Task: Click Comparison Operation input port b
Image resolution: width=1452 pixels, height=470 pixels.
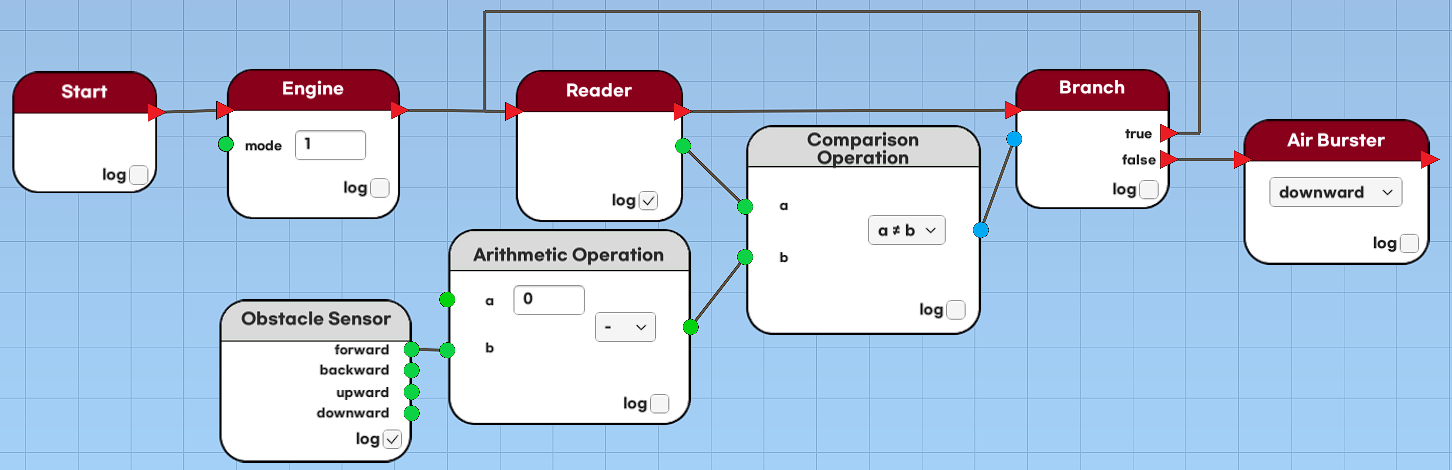Action: coord(745,257)
